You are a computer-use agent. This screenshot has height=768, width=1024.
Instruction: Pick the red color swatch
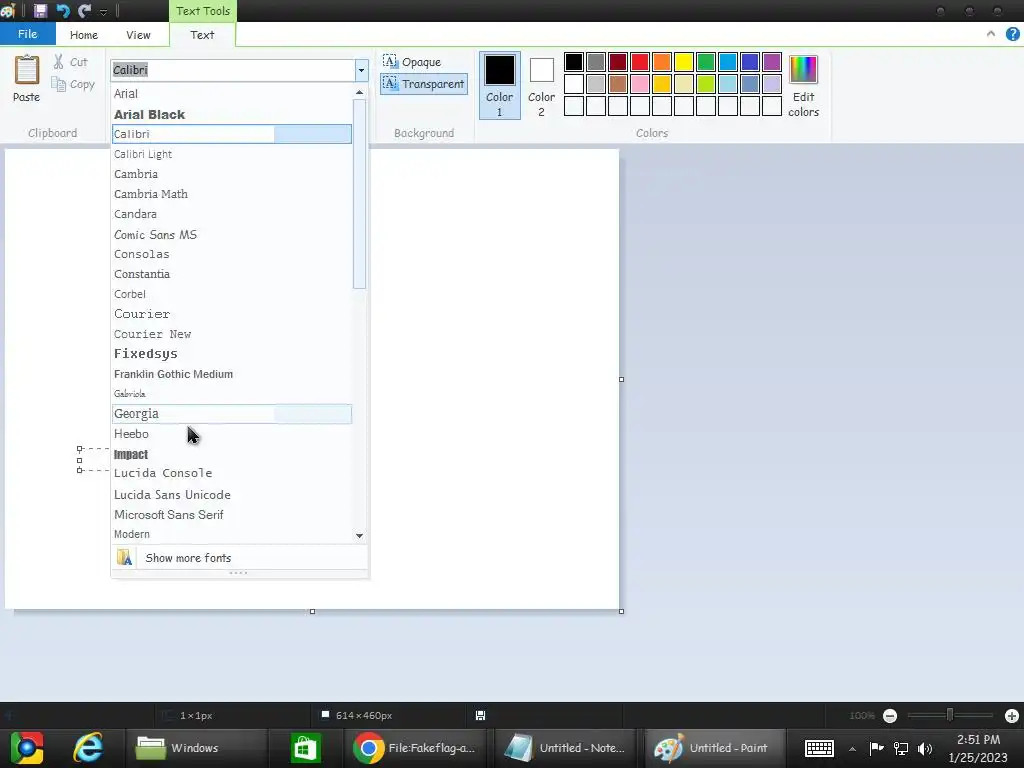pyautogui.click(x=640, y=62)
